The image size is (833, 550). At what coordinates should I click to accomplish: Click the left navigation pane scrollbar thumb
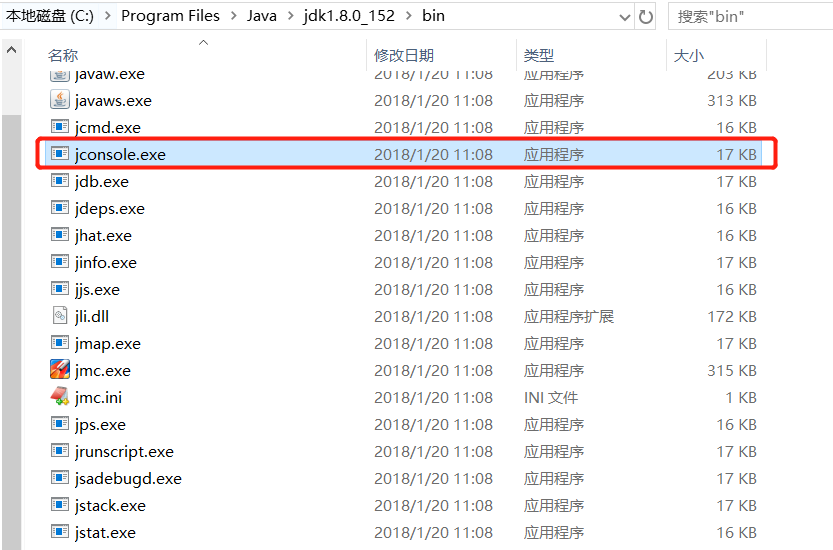point(11,332)
